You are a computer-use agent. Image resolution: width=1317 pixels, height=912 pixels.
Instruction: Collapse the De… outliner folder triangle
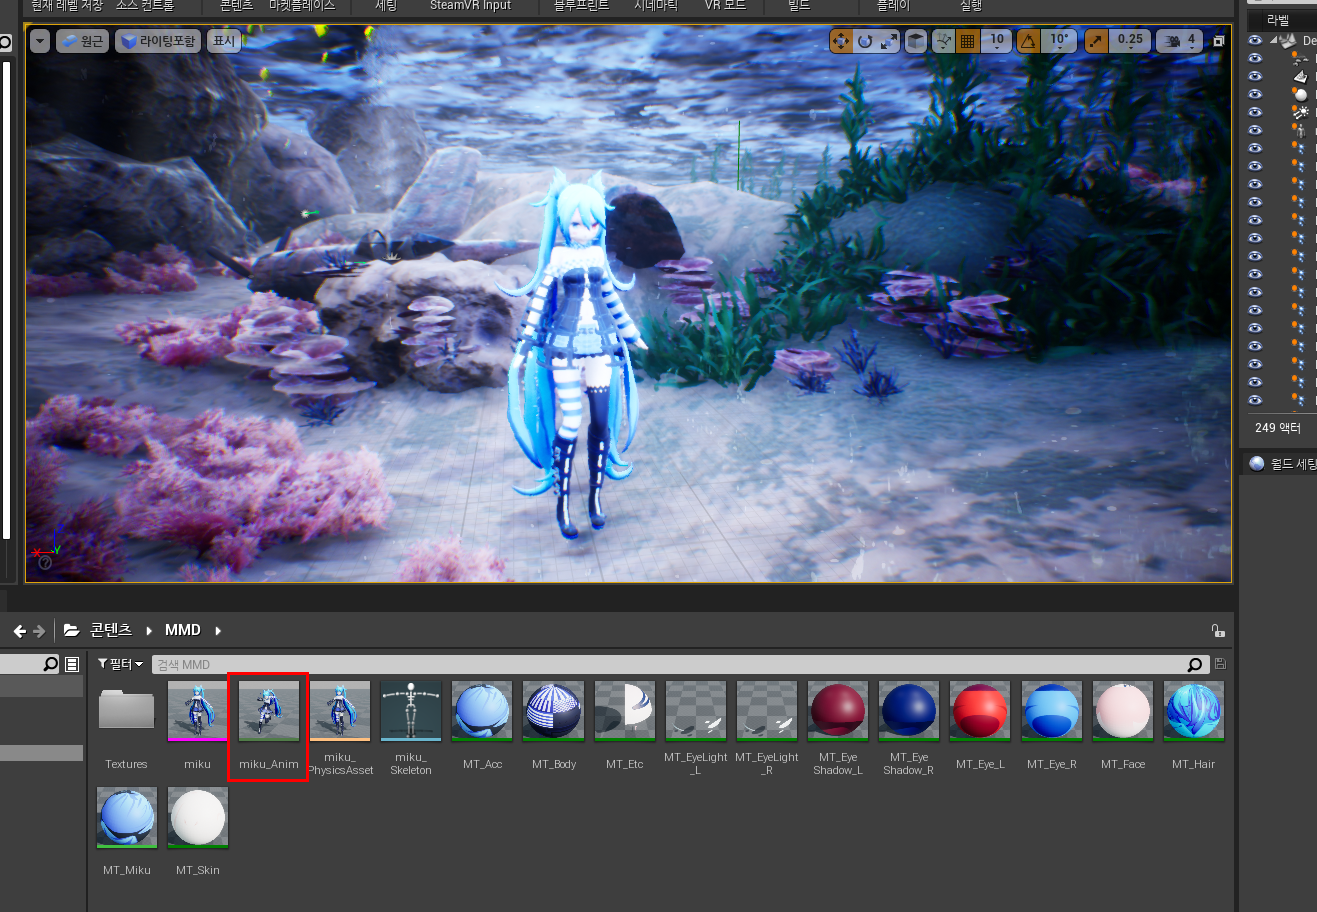1274,41
